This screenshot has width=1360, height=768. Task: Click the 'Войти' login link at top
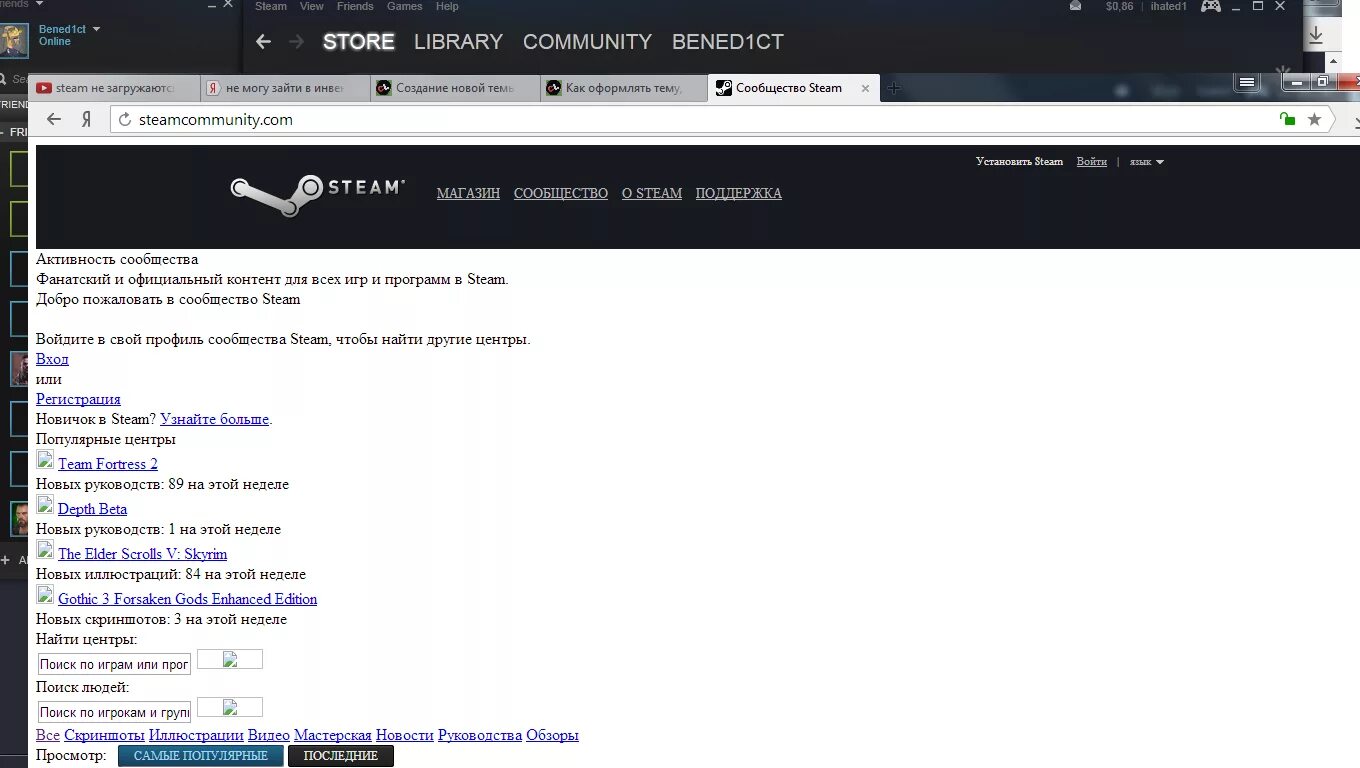click(x=1092, y=162)
